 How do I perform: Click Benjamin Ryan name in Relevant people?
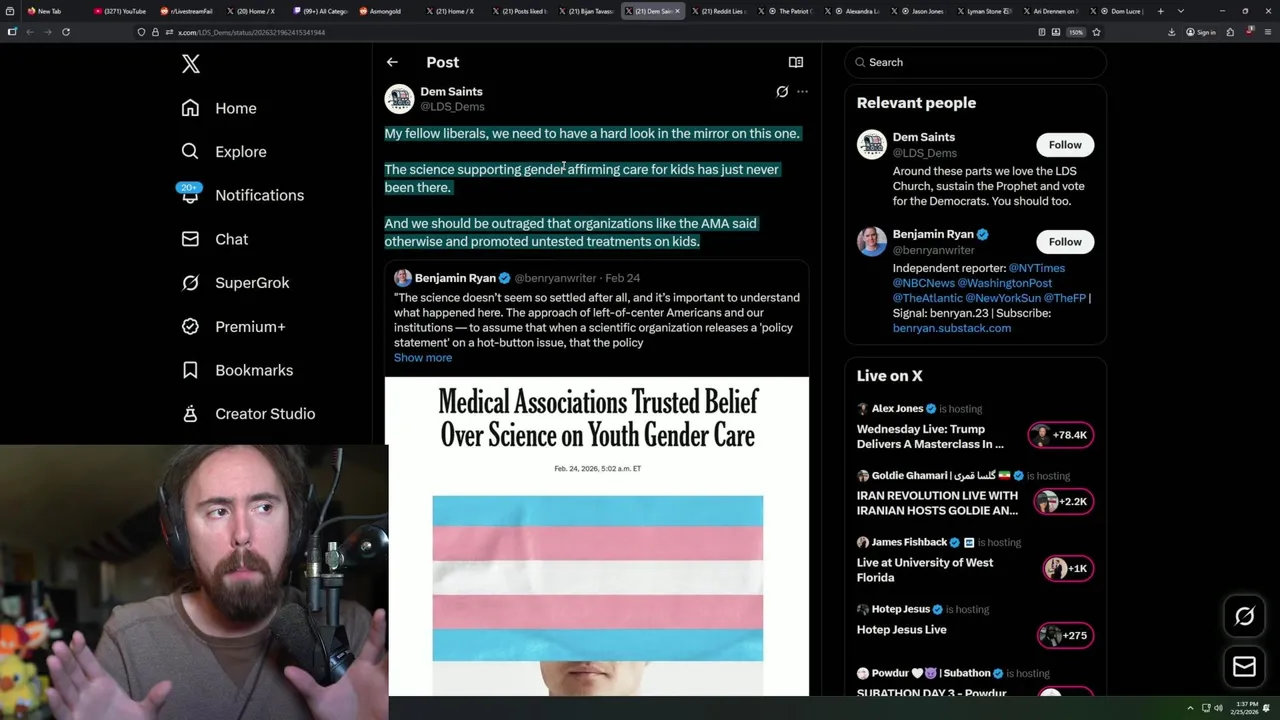pos(933,234)
